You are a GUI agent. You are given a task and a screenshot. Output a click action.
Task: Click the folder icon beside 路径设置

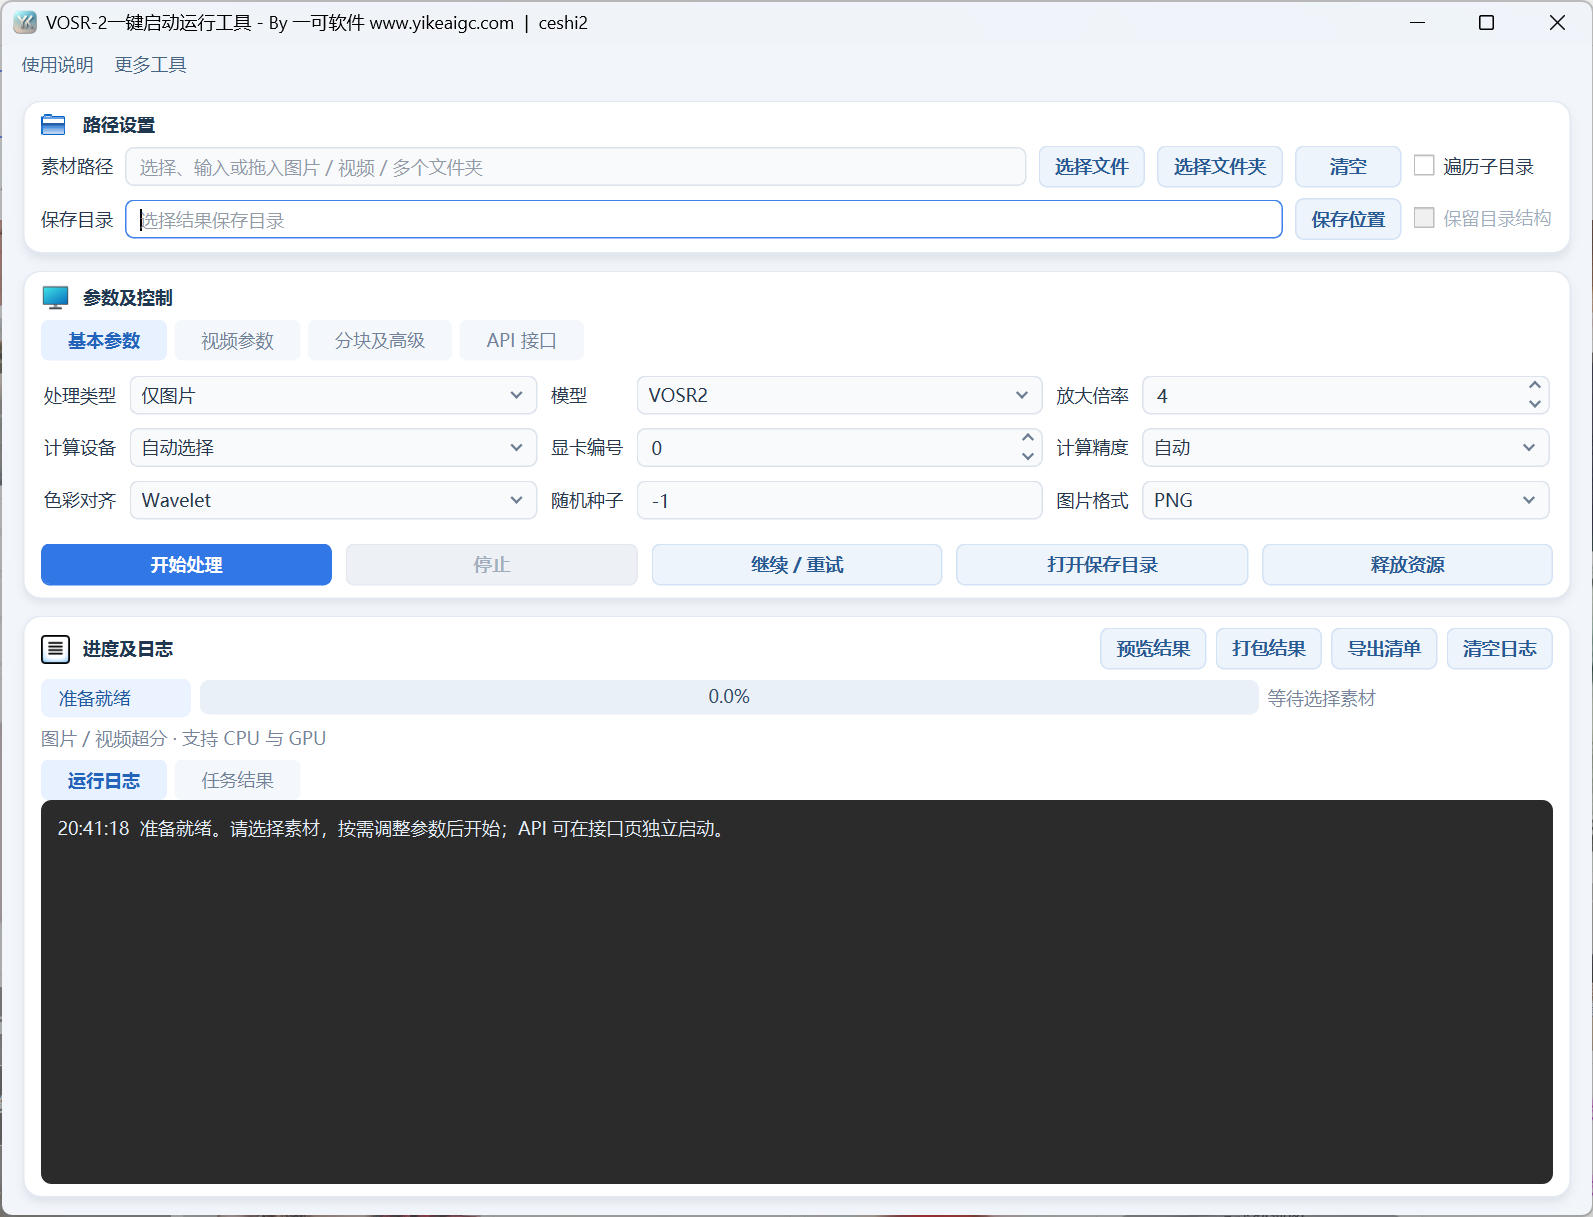[53, 125]
